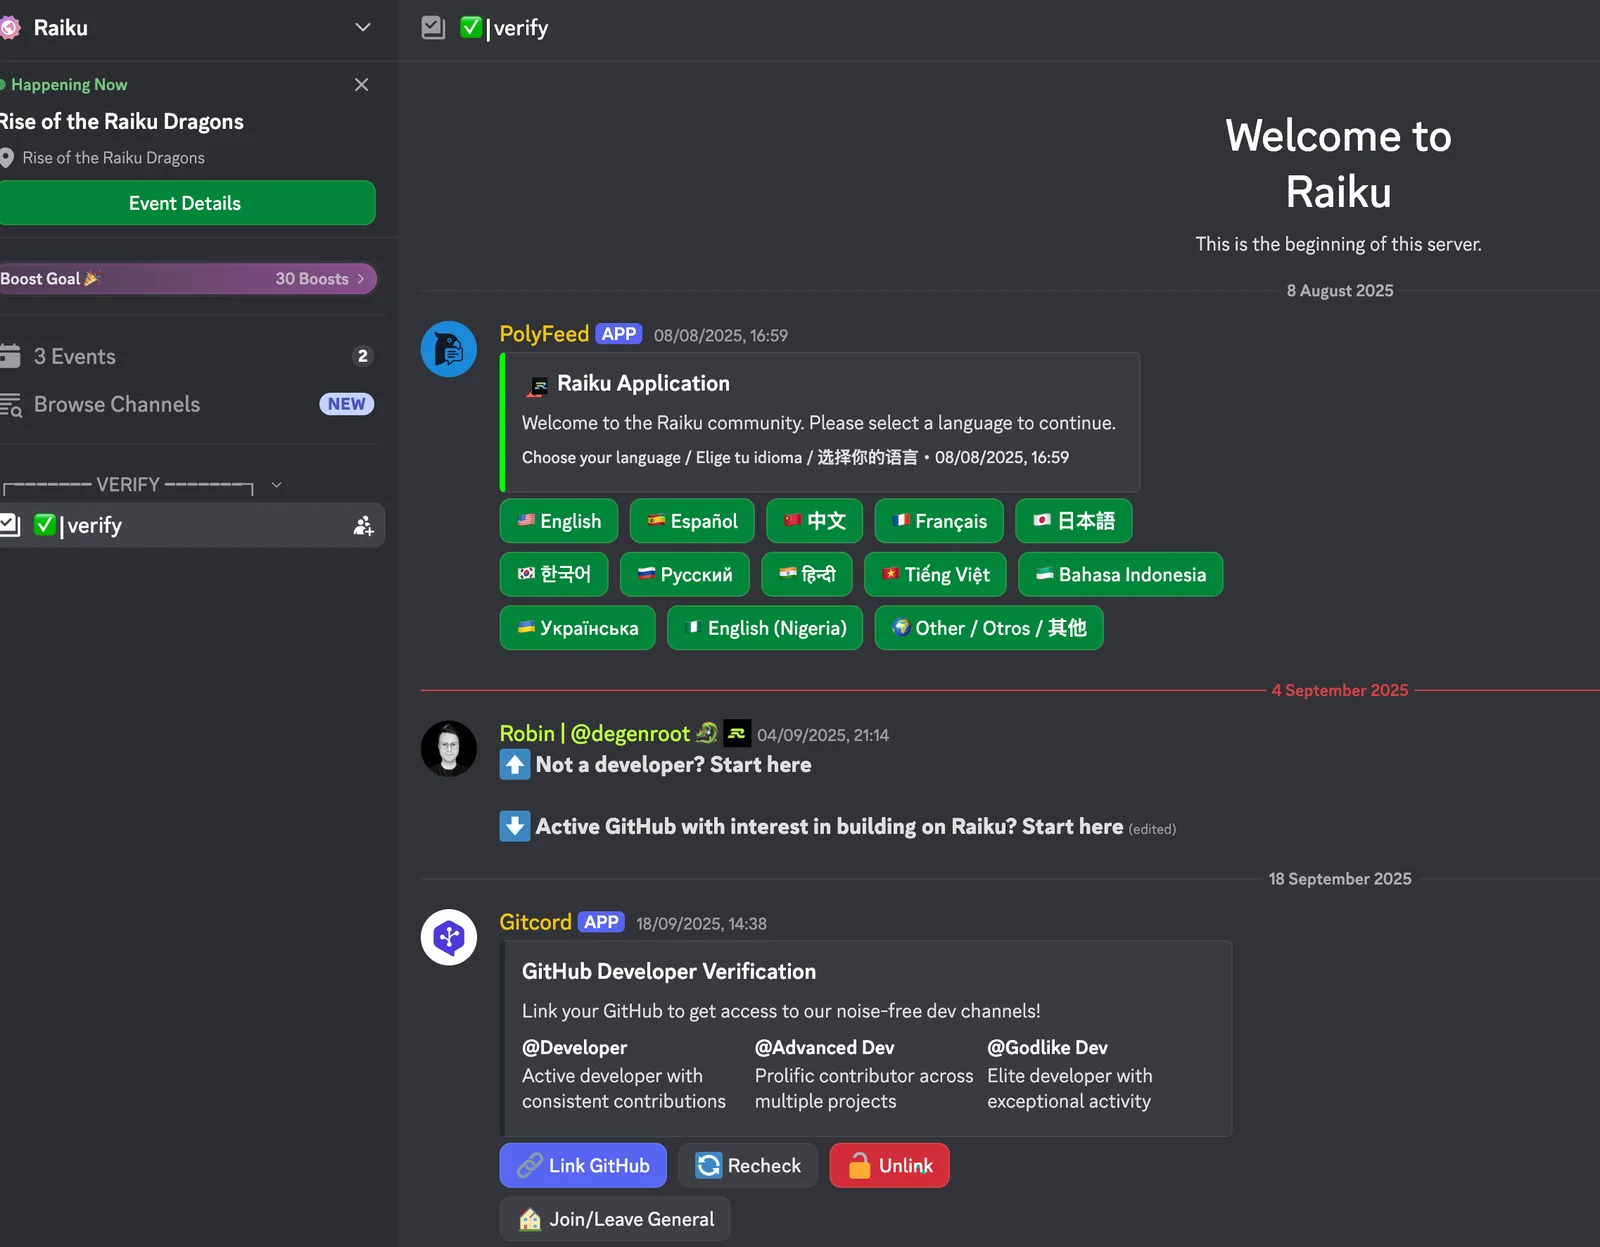
Task: Select the verify channel in sidebar
Action: pyautogui.click(x=190, y=525)
